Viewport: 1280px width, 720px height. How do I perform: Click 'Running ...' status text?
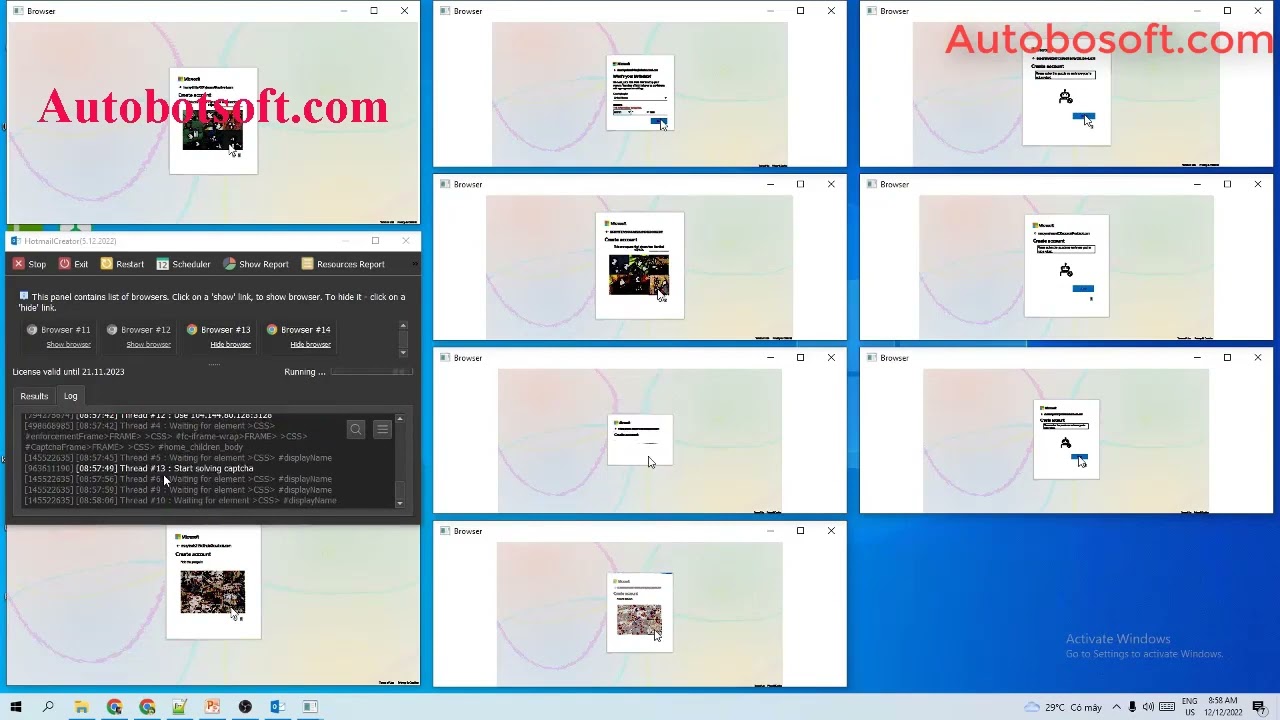(x=305, y=372)
